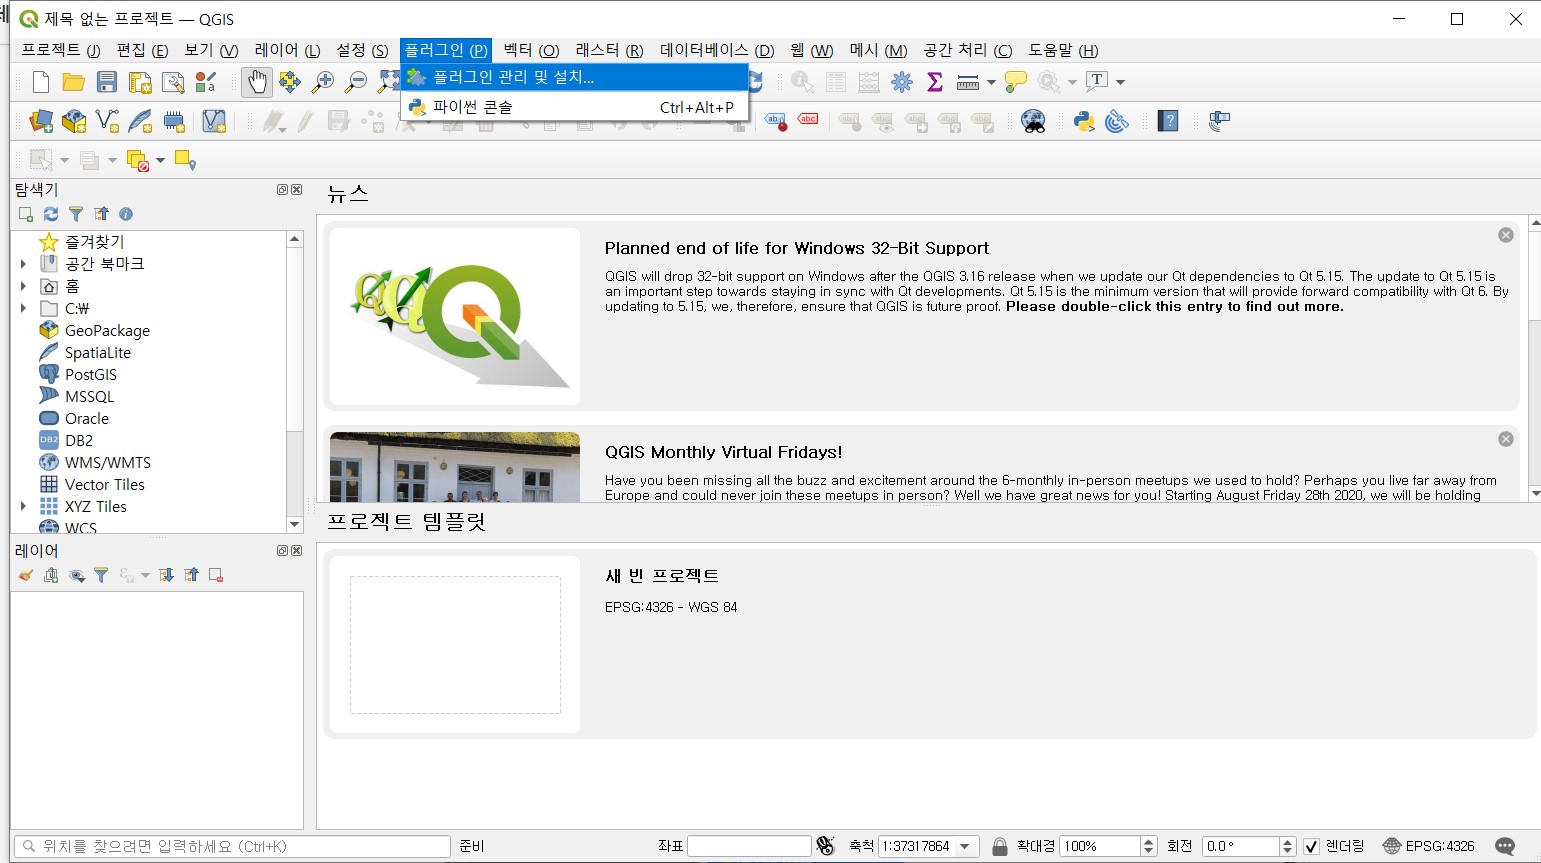The height and width of the screenshot is (863, 1541).
Task: Select the Pan Map hand tool
Action: [x=257, y=82]
